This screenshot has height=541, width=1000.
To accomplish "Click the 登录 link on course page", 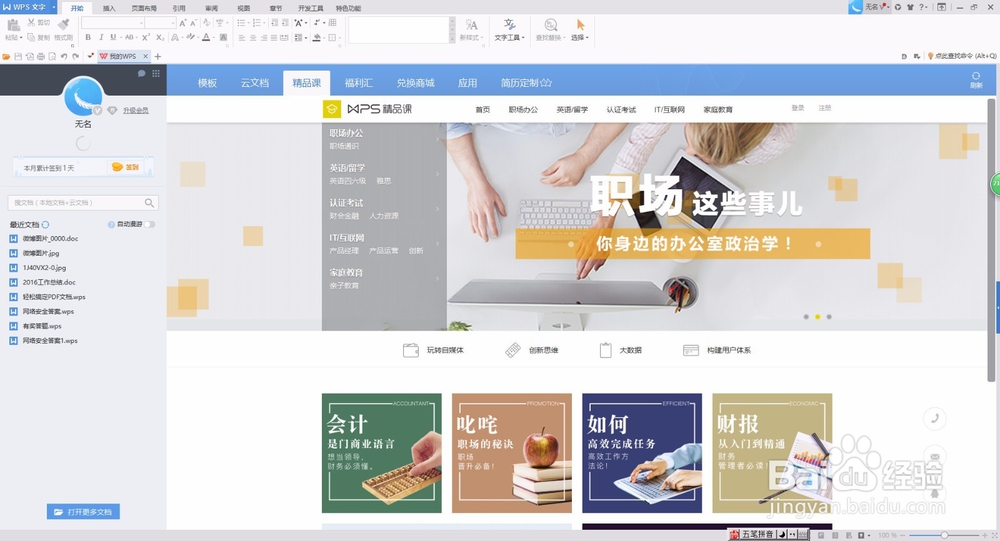I will point(798,108).
